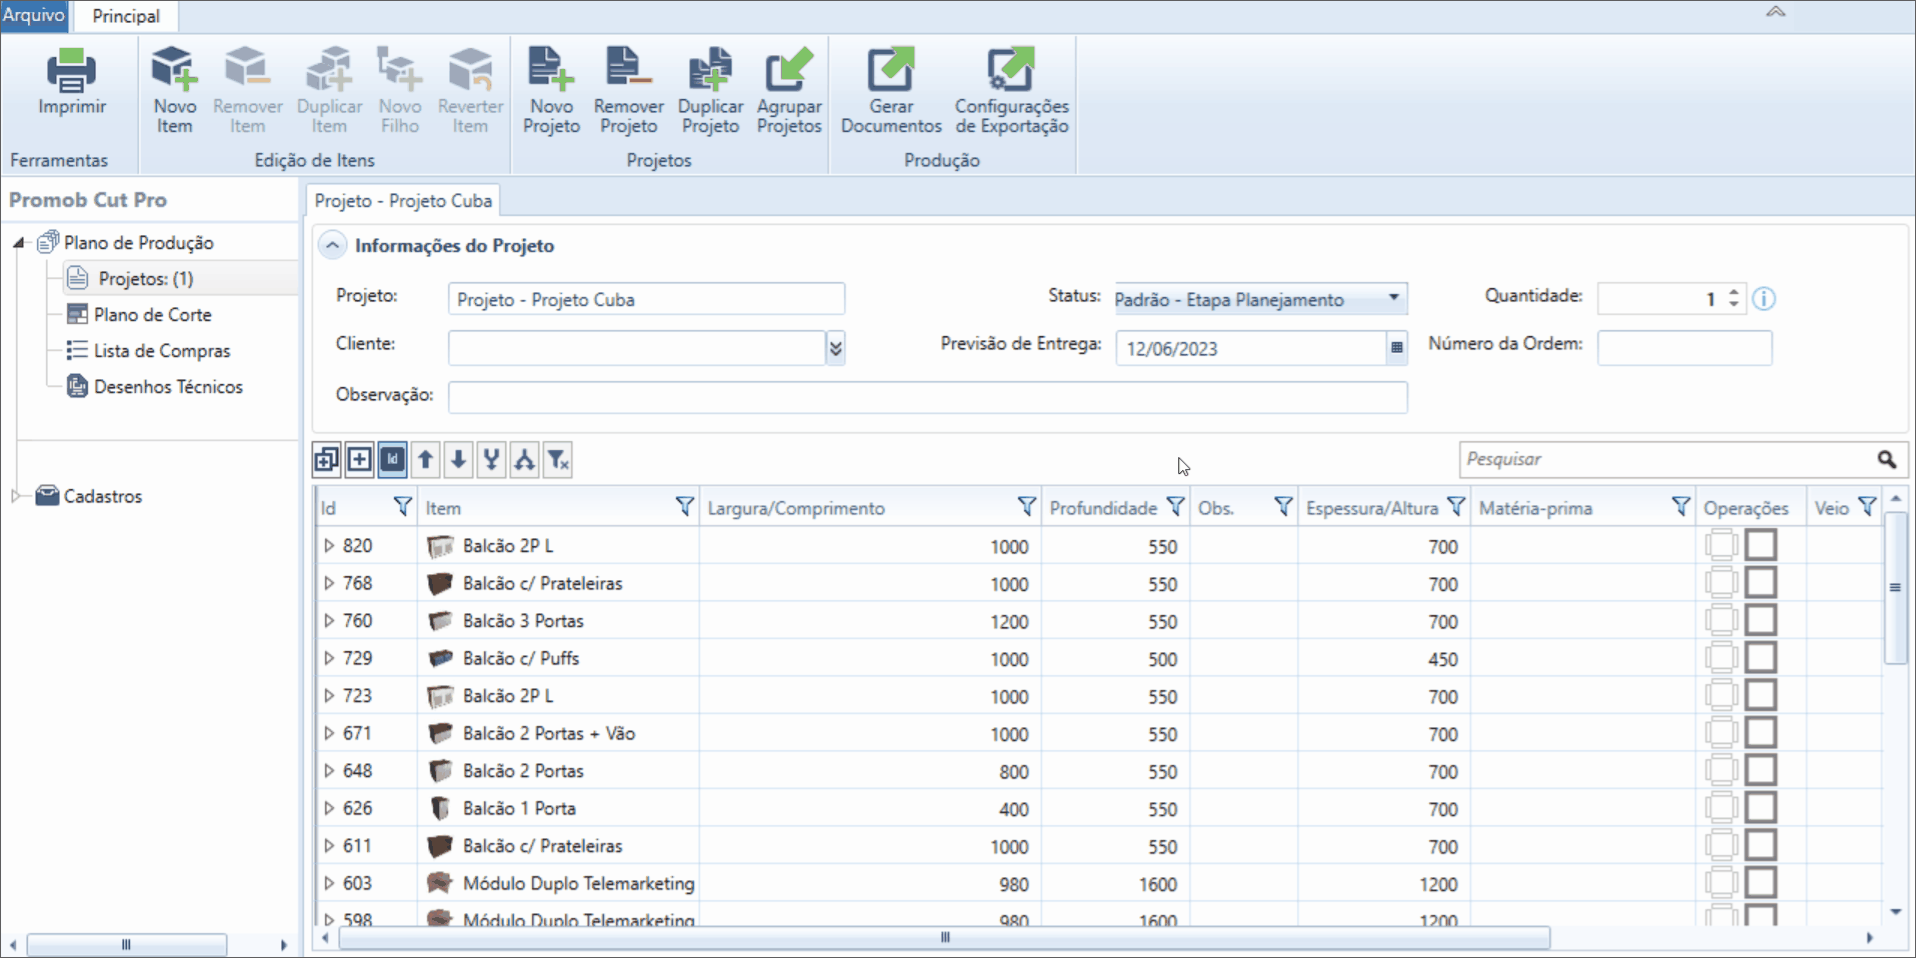The width and height of the screenshot is (1916, 958).
Task: Open the delivery date calendar picker
Action: [1397, 348]
